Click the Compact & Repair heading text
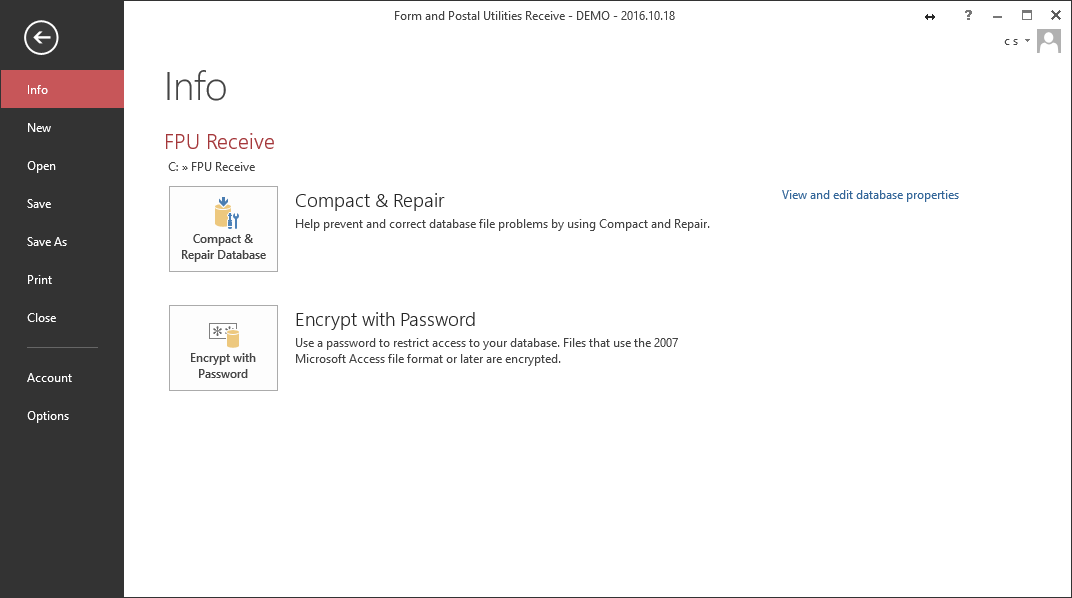 (369, 201)
